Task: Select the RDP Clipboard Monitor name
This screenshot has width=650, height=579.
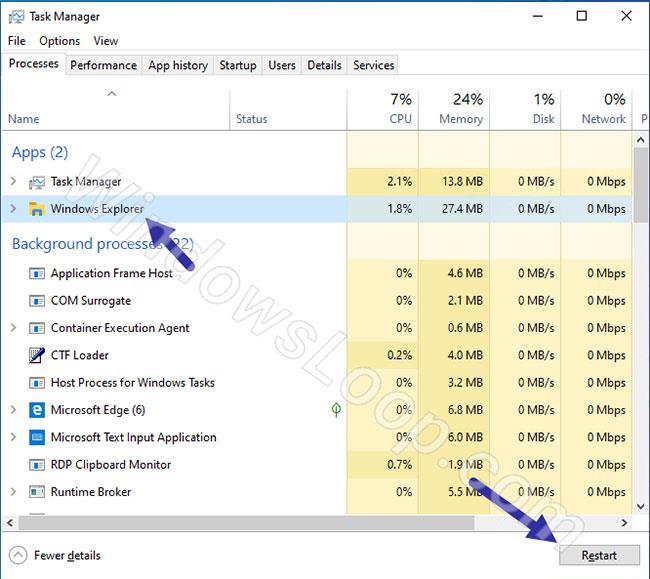Action: click(x=111, y=465)
